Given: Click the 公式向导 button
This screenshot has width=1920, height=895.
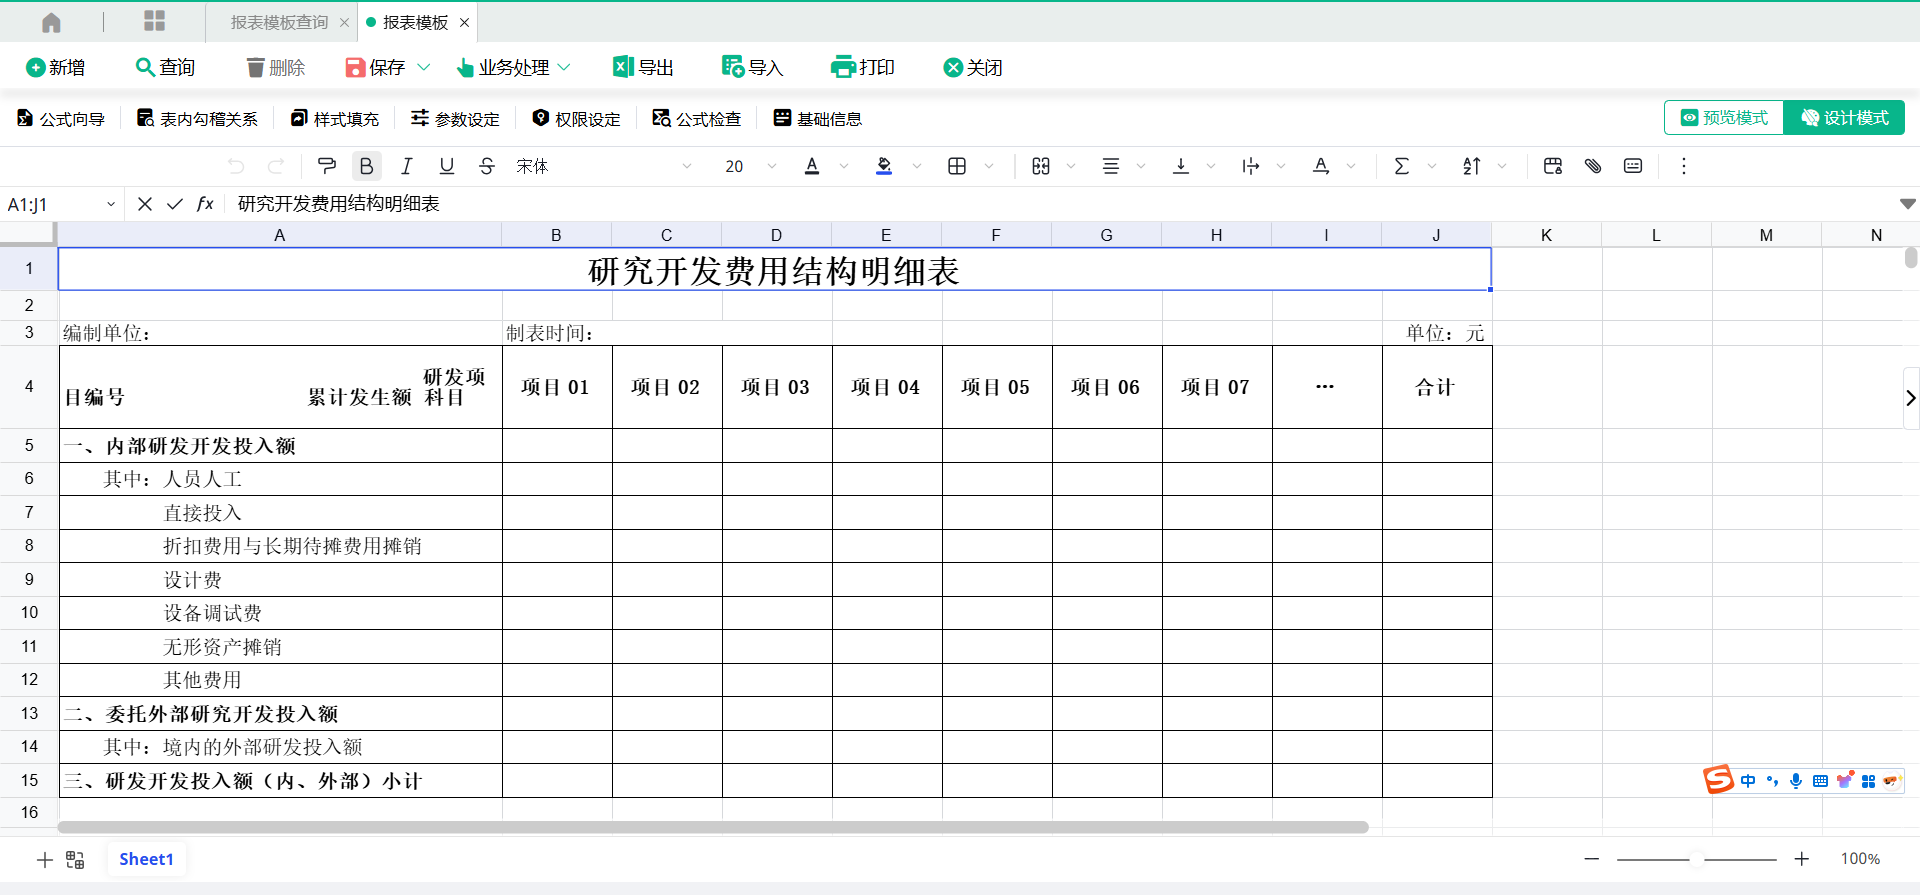Looking at the screenshot, I should [x=61, y=119].
